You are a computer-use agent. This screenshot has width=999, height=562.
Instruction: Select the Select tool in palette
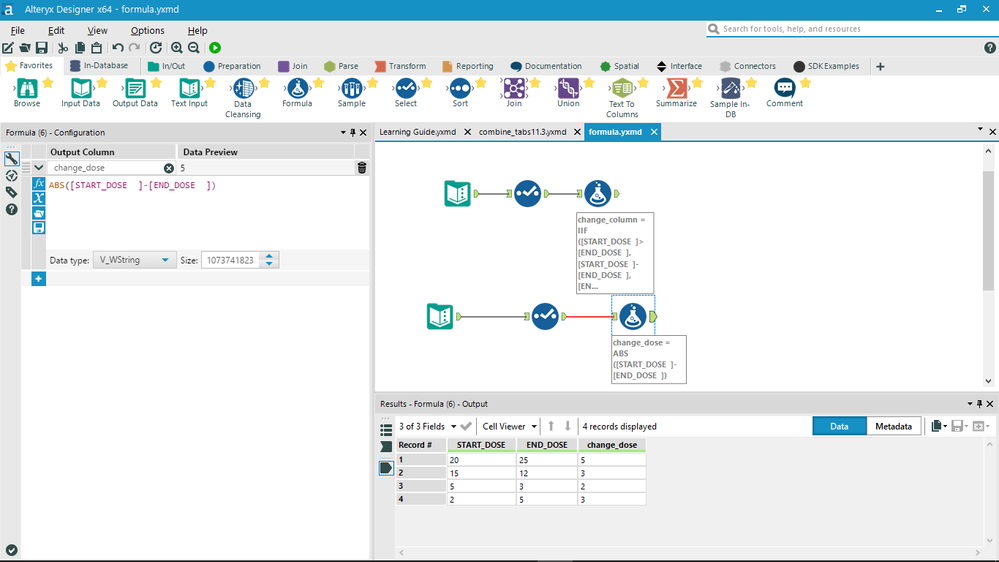tap(405, 92)
